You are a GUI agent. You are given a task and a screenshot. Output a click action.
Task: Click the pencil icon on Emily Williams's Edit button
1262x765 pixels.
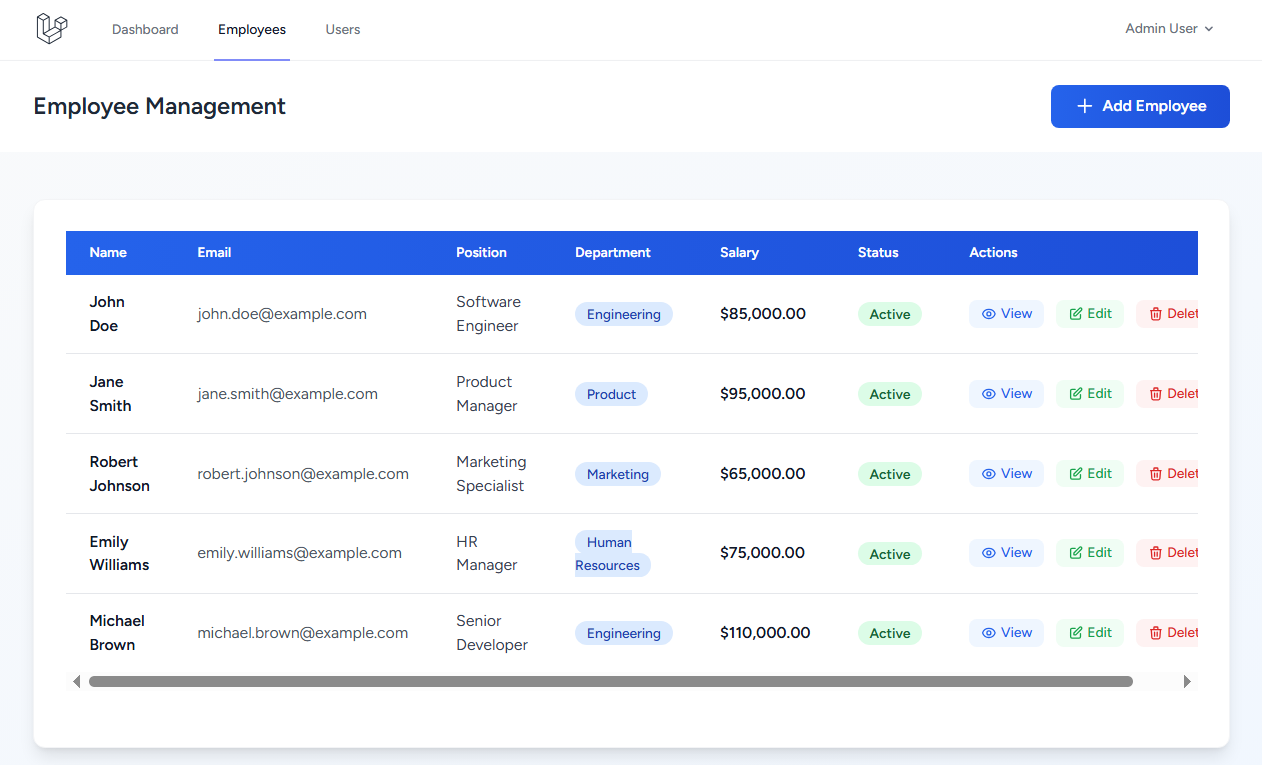point(1077,552)
